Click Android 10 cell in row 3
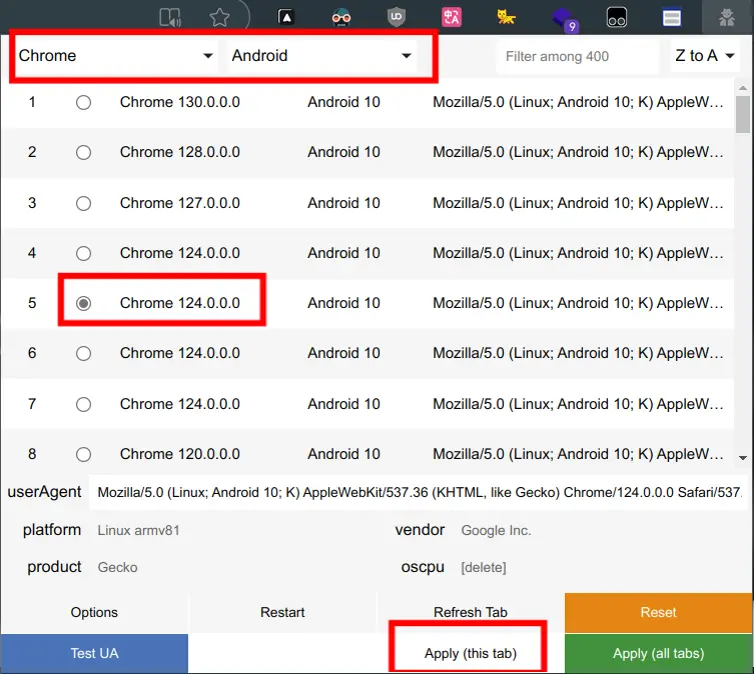This screenshot has height=674, width=754. [344, 203]
